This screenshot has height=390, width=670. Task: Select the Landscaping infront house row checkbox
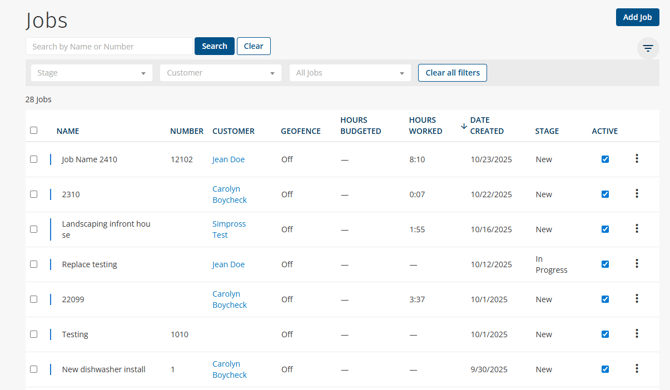(34, 229)
